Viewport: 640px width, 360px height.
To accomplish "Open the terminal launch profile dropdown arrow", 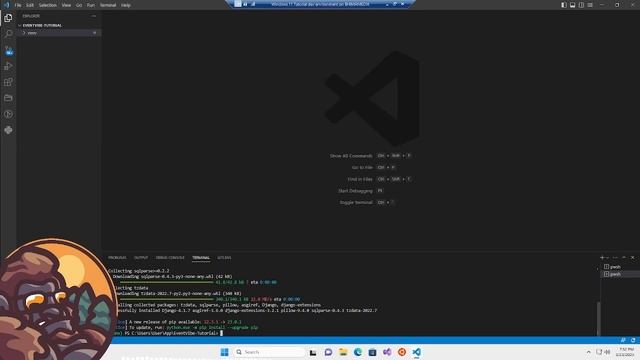I will (607, 258).
